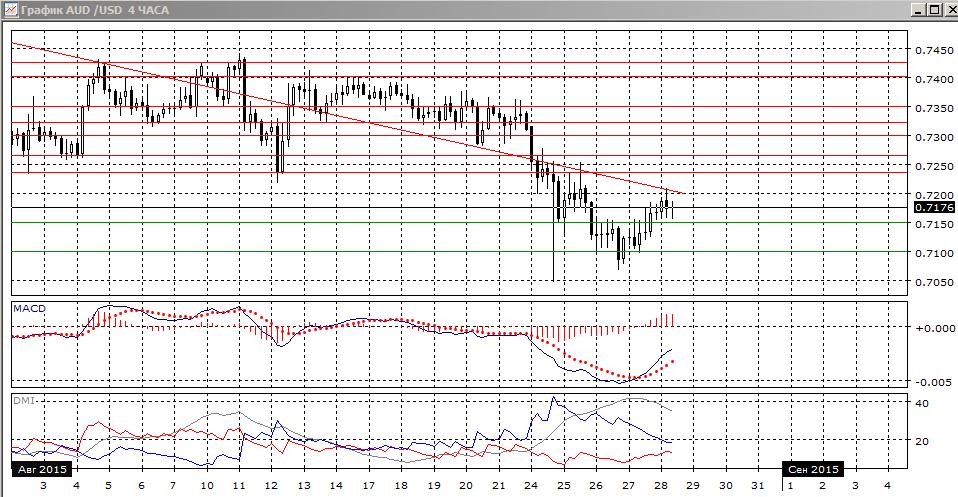Click the 0.7050 price axis label

(934, 282)
